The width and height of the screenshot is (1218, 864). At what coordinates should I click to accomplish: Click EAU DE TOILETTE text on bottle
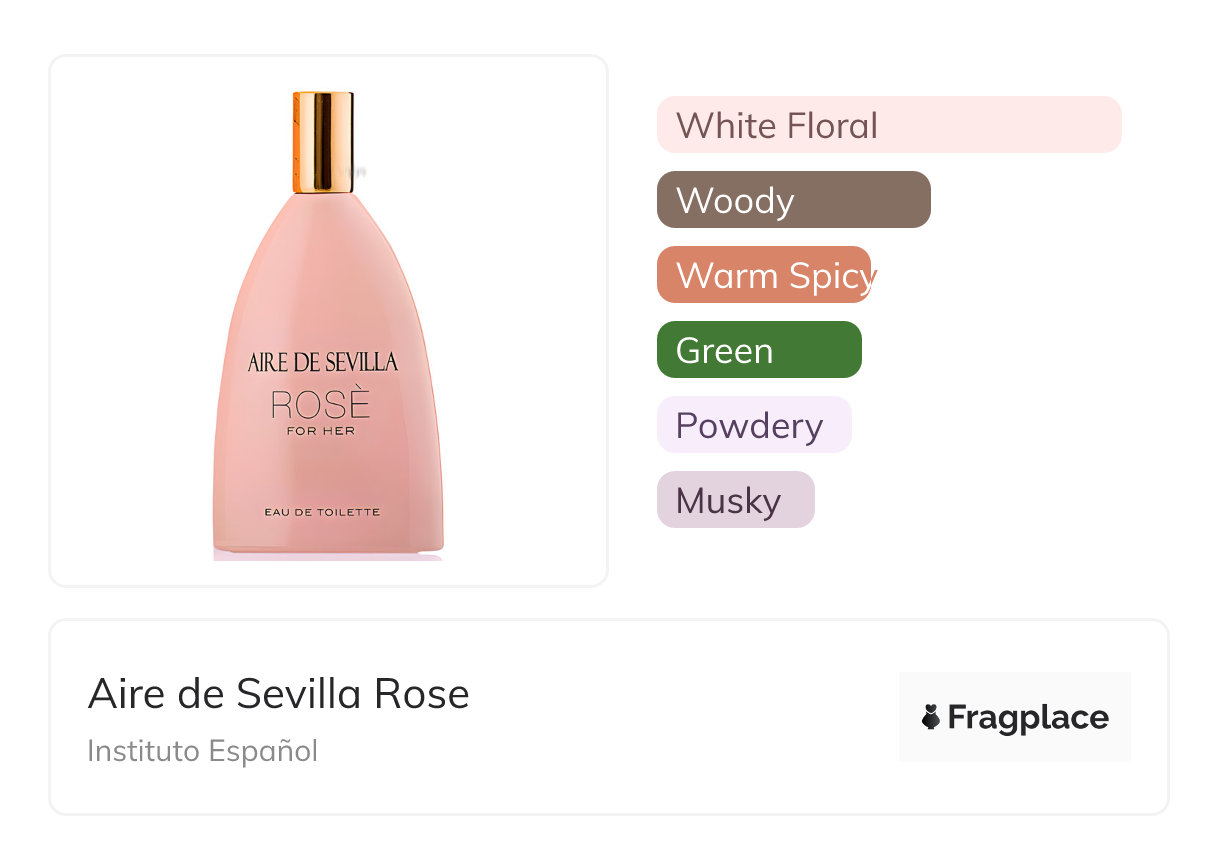[x=322, y=512]
